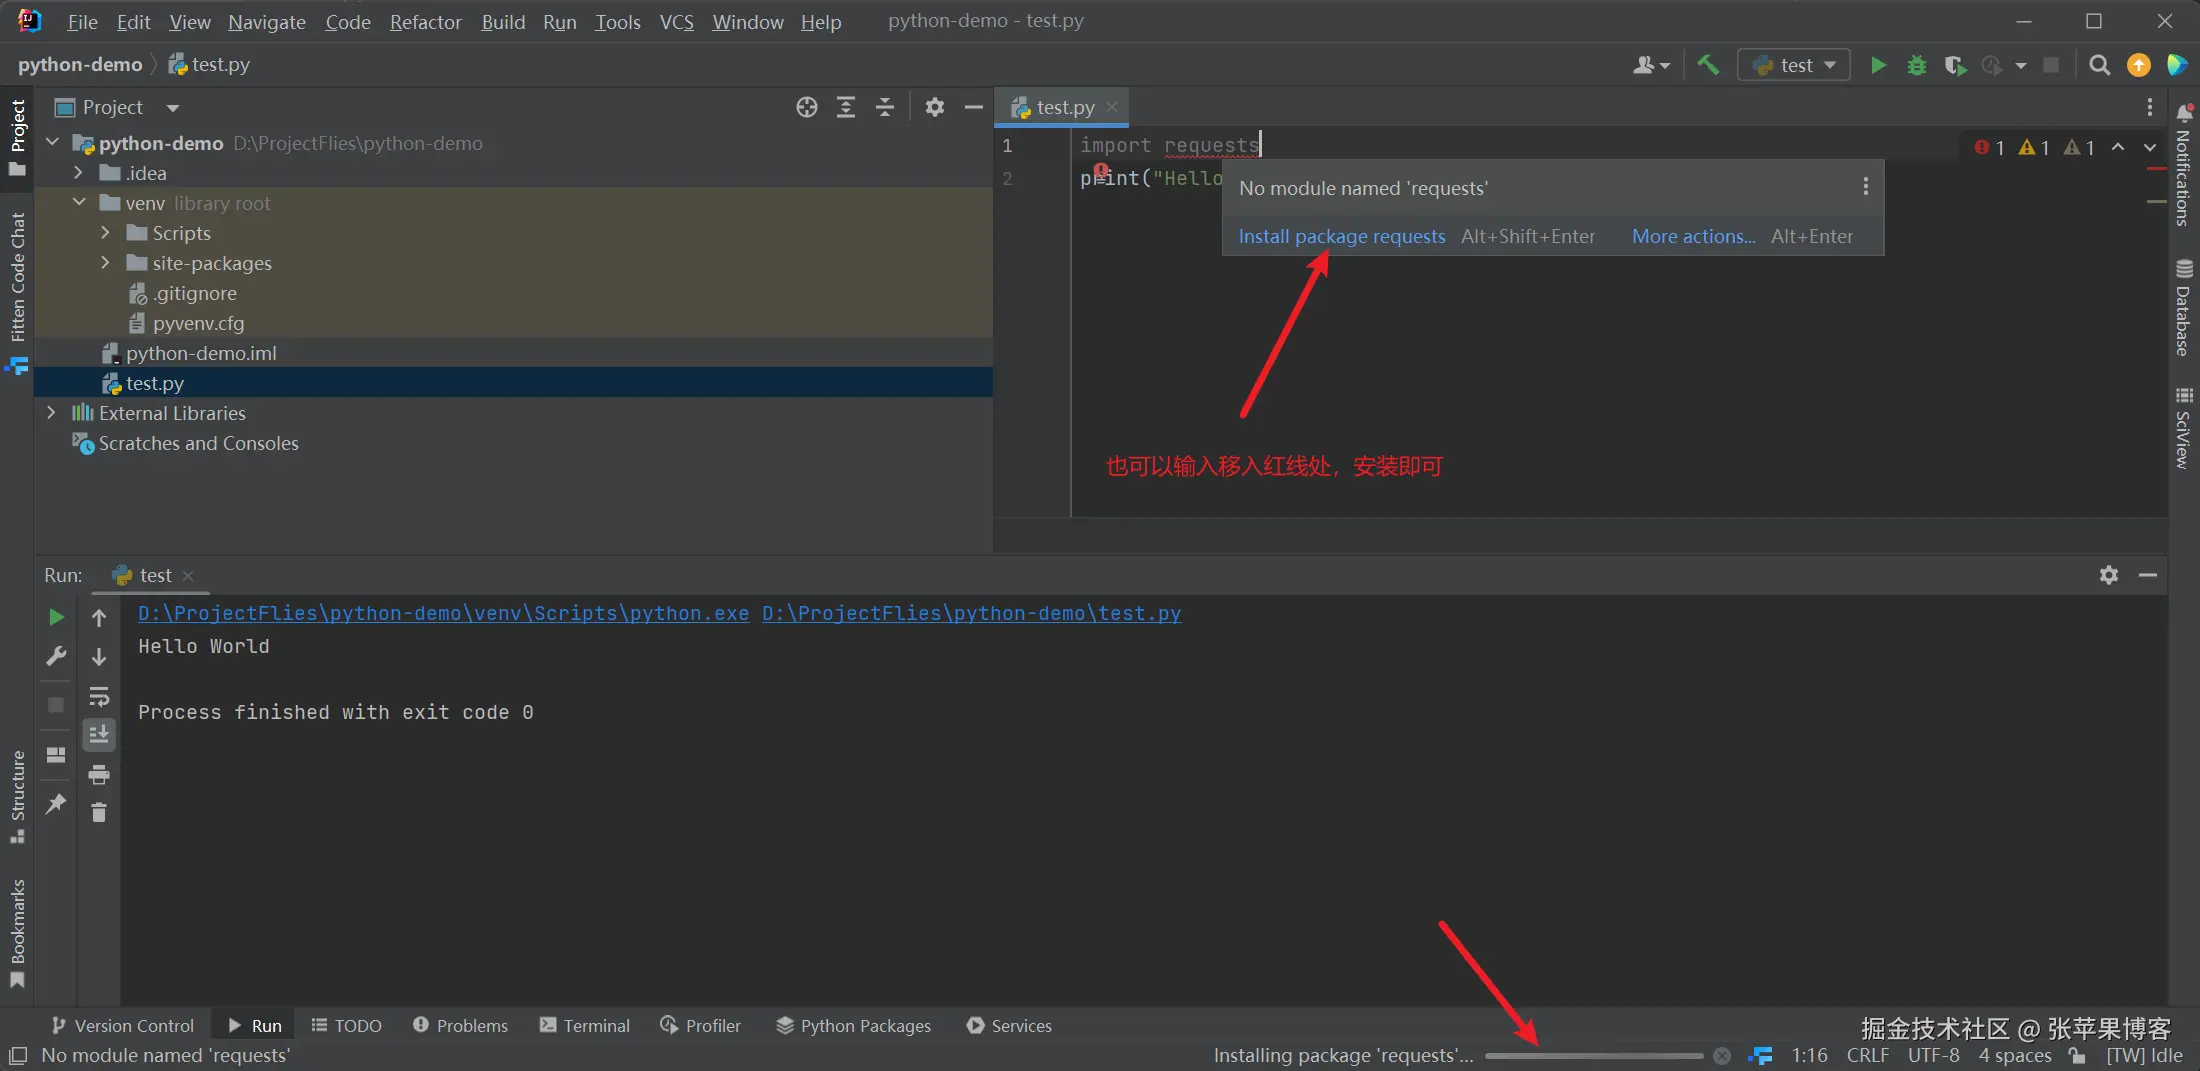The image size is (2200, 1071).
Task: Print the Run console output
Action: [99, 774]
